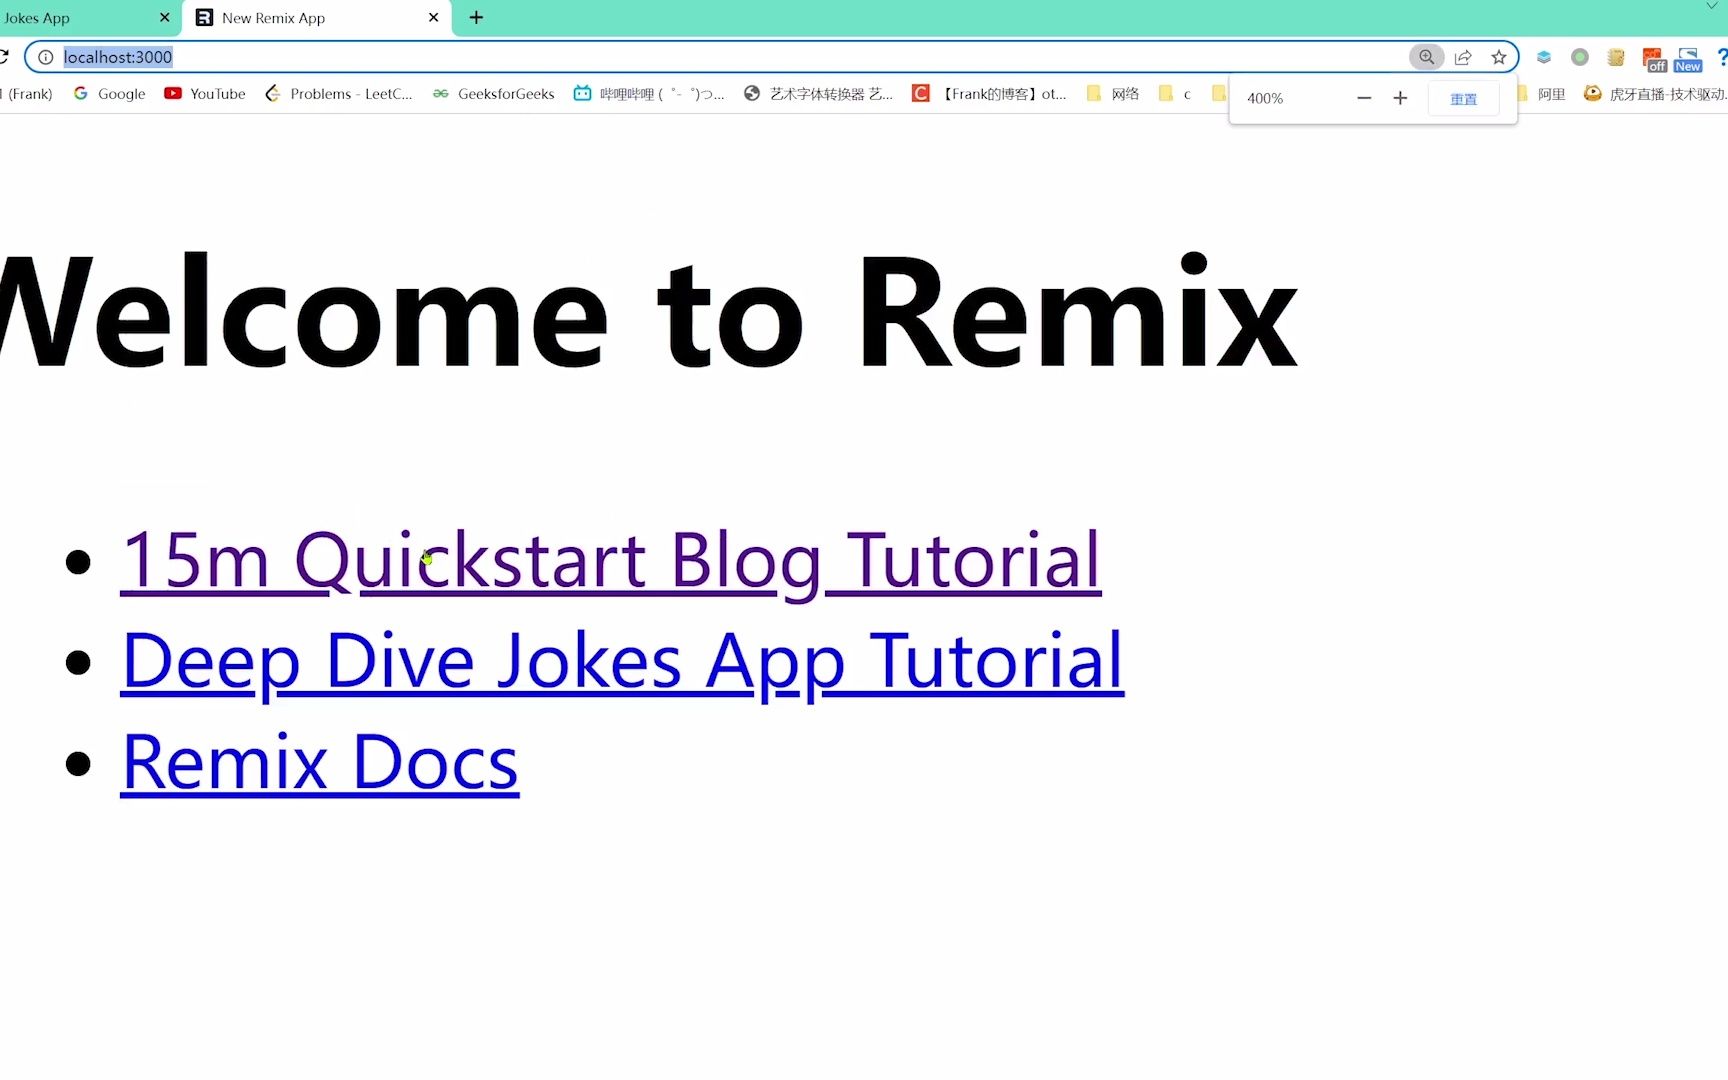
Task: Open the yellow notebook extension icon
Action: click(x=1616, y=57)
